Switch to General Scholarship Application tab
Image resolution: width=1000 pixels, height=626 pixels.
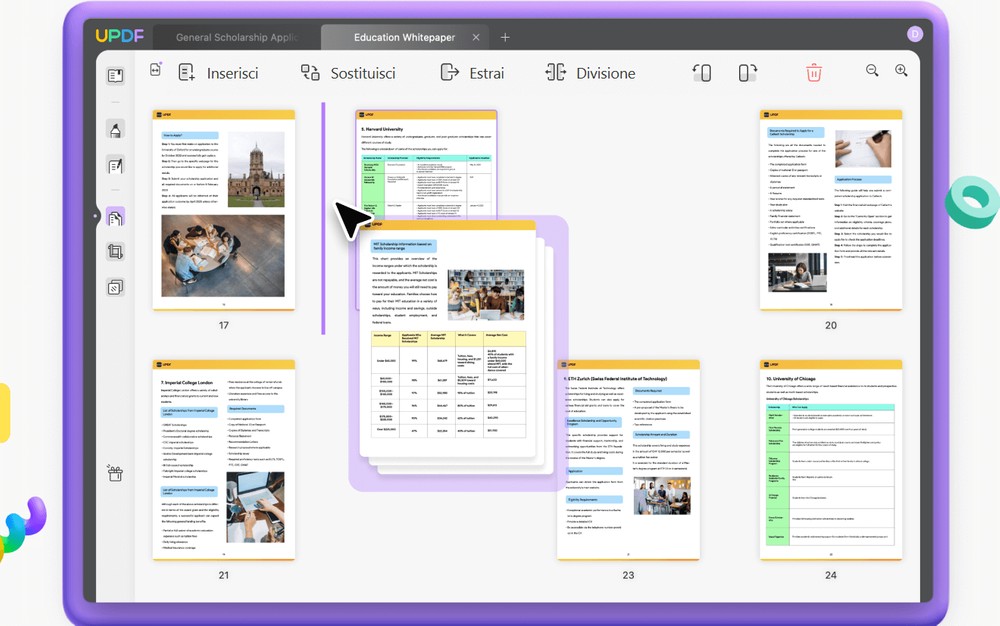236,37
